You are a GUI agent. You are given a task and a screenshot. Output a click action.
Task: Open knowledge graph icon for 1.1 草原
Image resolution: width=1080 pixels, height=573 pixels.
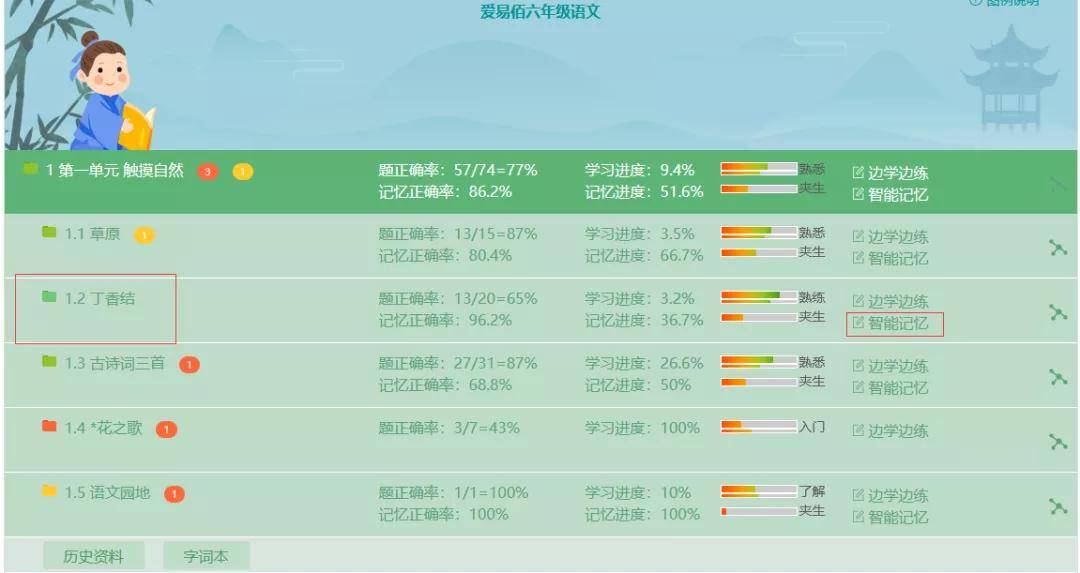[1057, 247]
